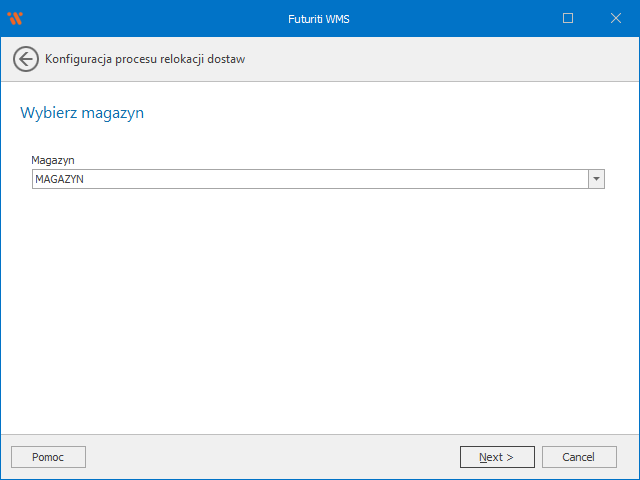The image size is (640, 480).
Task: Maximize the Futuriti WMS window
Action: 568,18
